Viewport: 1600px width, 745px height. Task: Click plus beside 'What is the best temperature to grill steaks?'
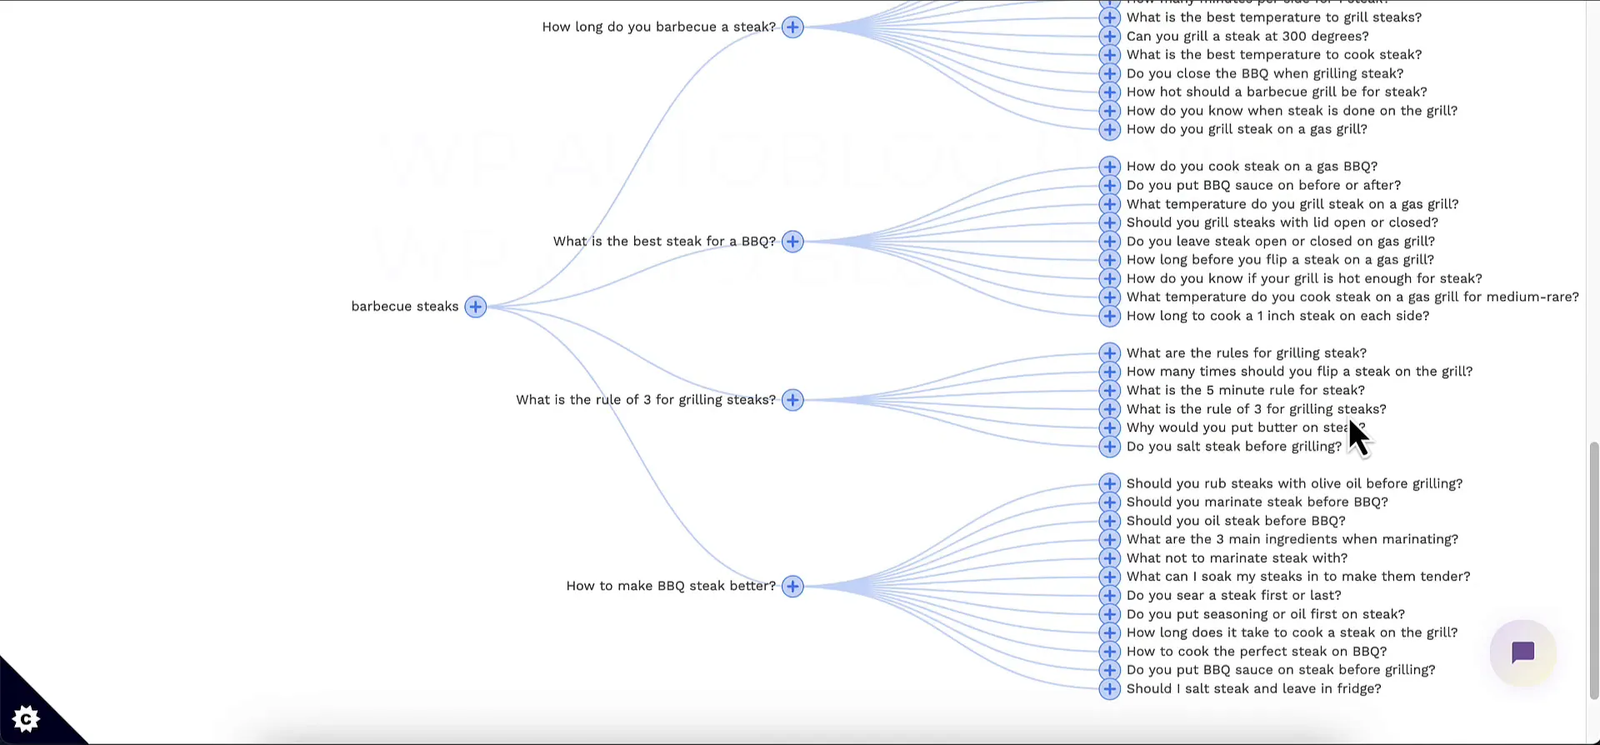tap(1109, 17)
